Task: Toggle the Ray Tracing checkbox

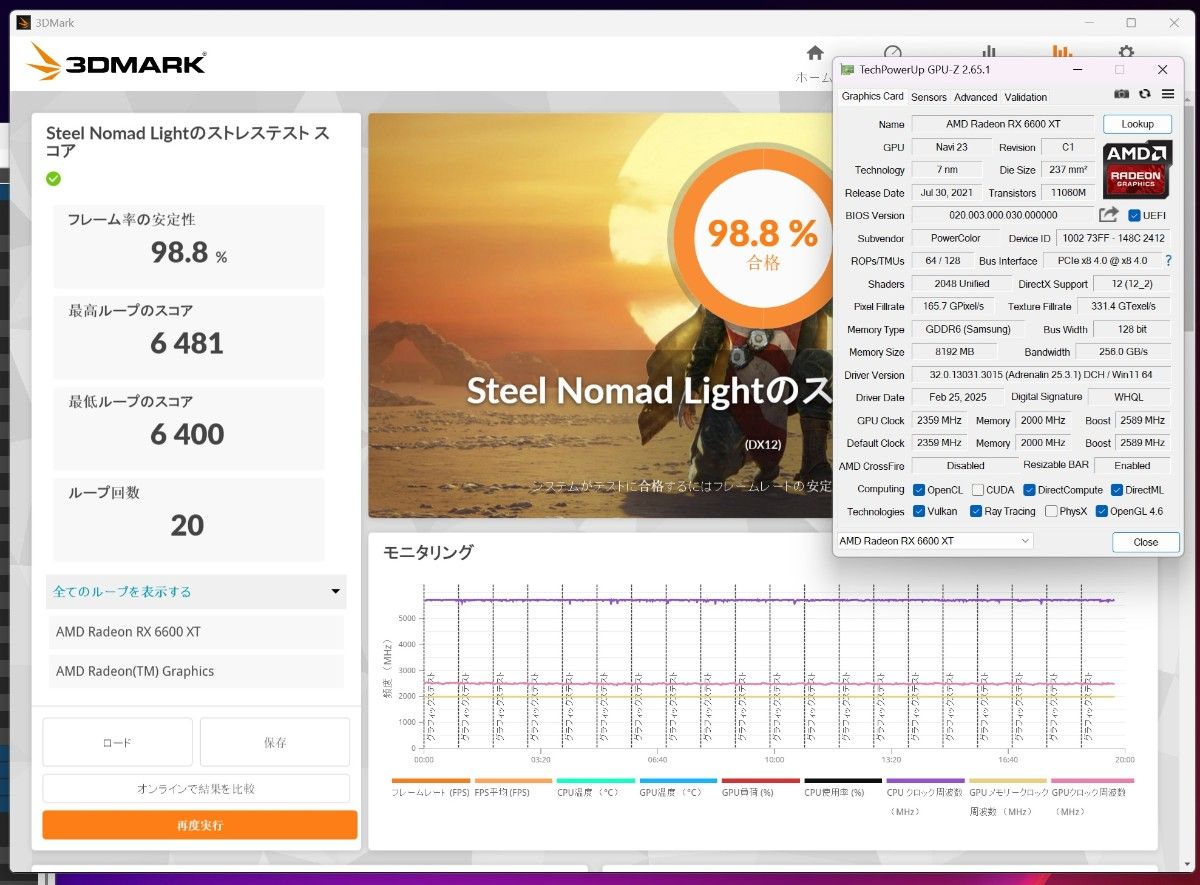Action: point(976,511)
